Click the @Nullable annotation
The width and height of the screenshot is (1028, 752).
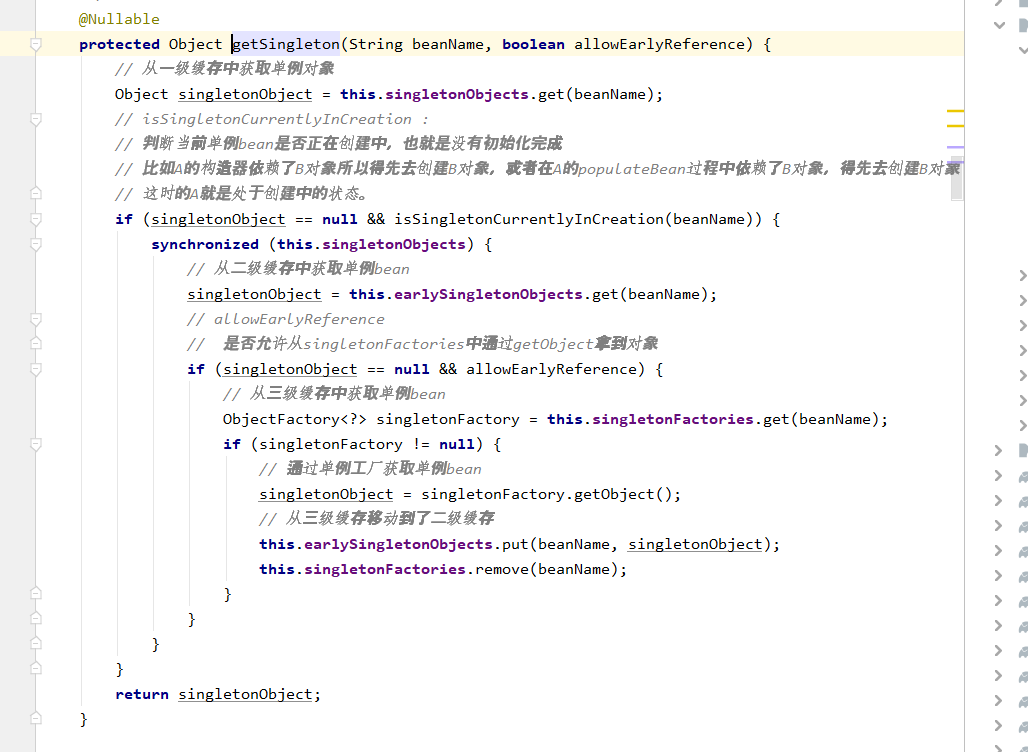[119, 19]
